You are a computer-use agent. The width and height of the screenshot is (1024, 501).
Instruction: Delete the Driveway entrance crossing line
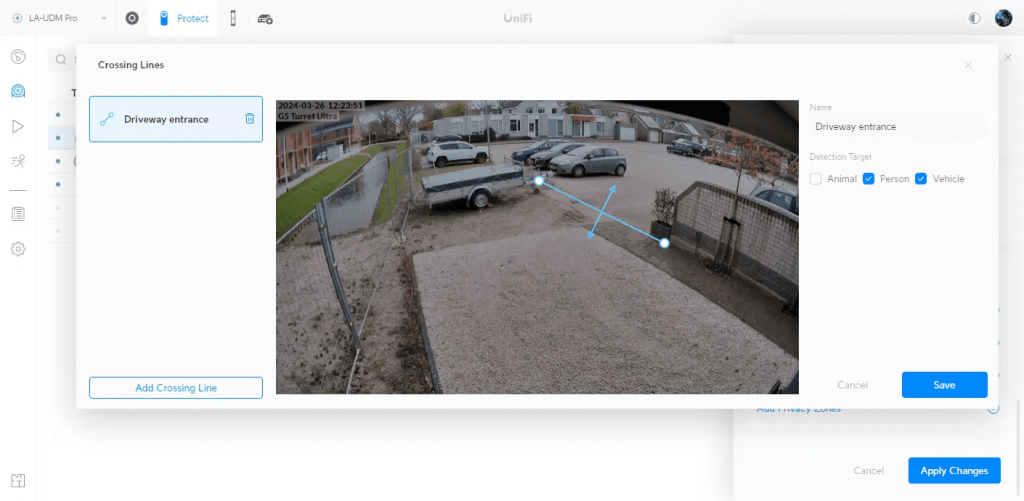tap(250, 119)
